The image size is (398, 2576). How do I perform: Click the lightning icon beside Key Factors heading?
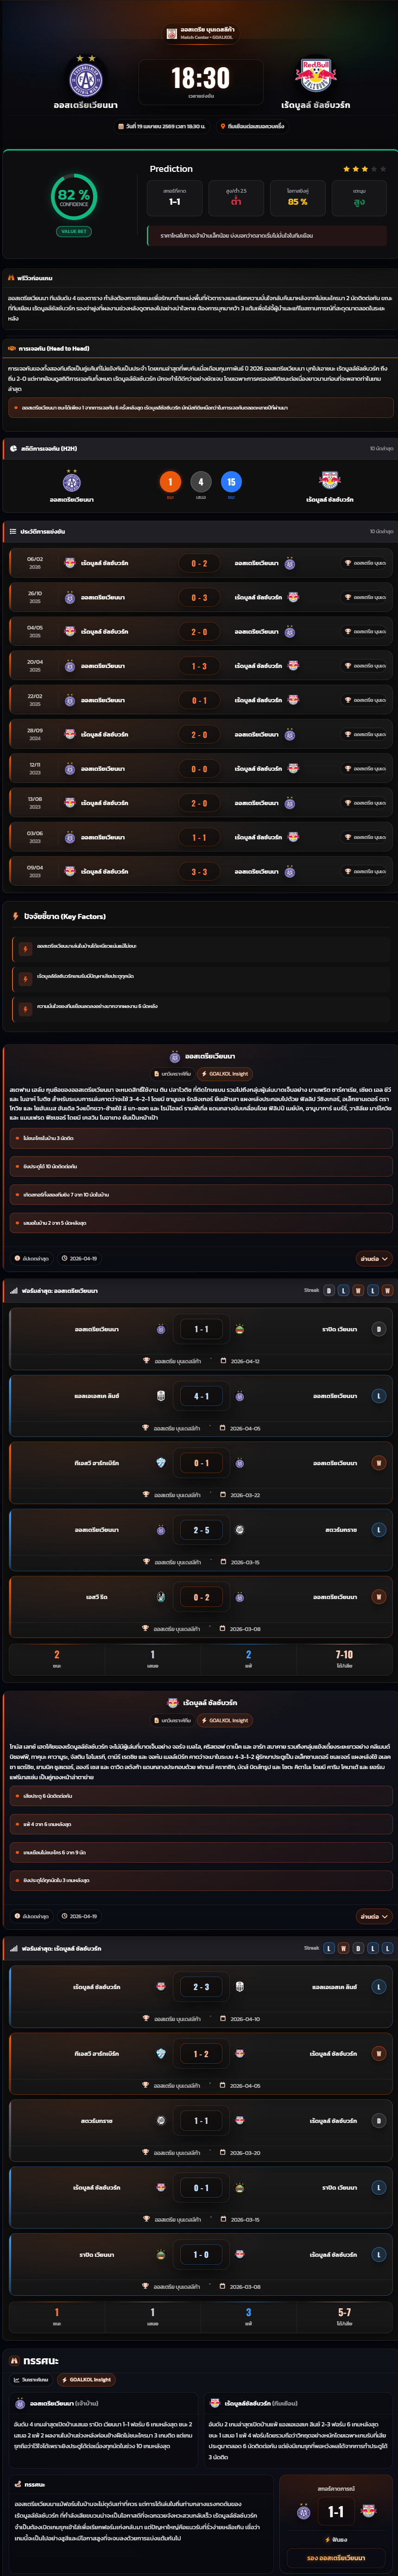click(x=15, y=916)
